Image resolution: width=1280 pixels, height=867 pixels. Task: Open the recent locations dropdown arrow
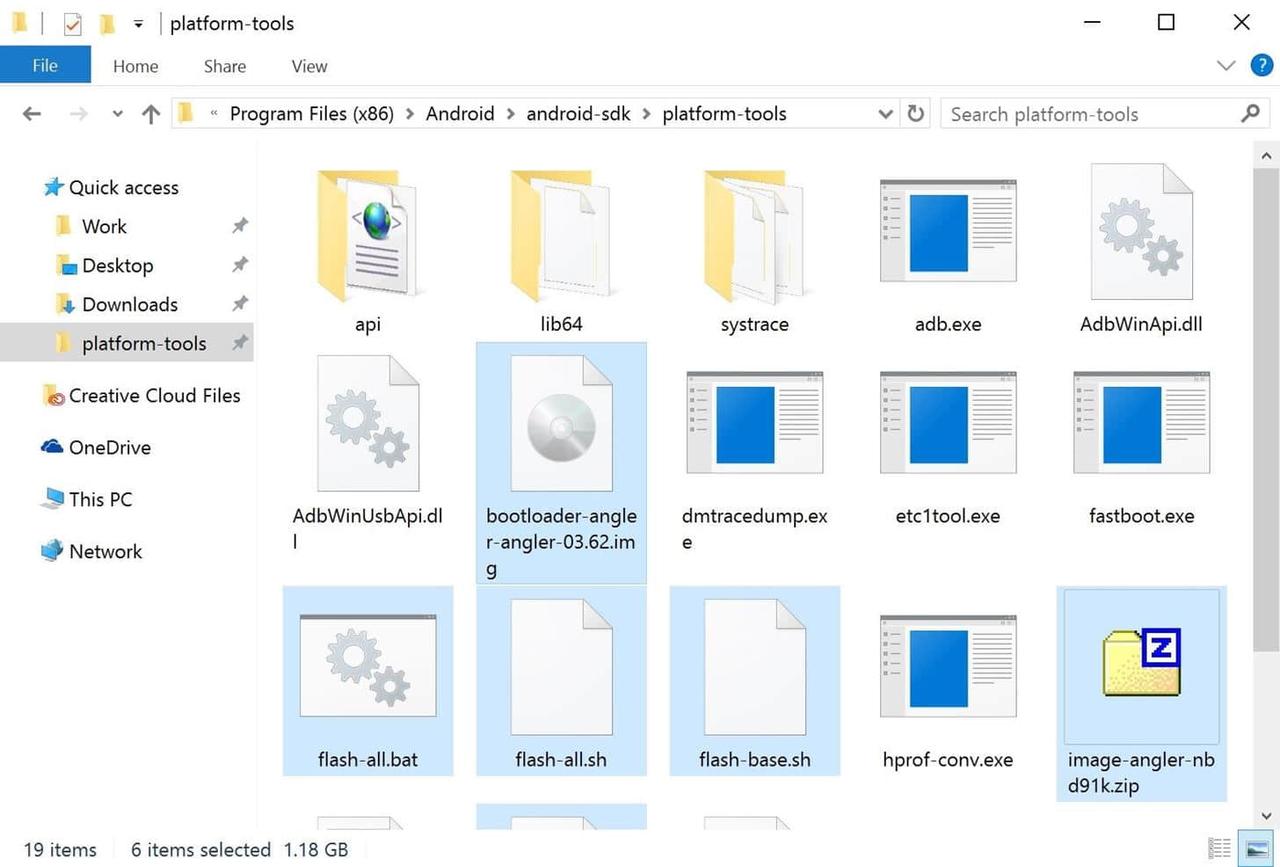[118, 114]
